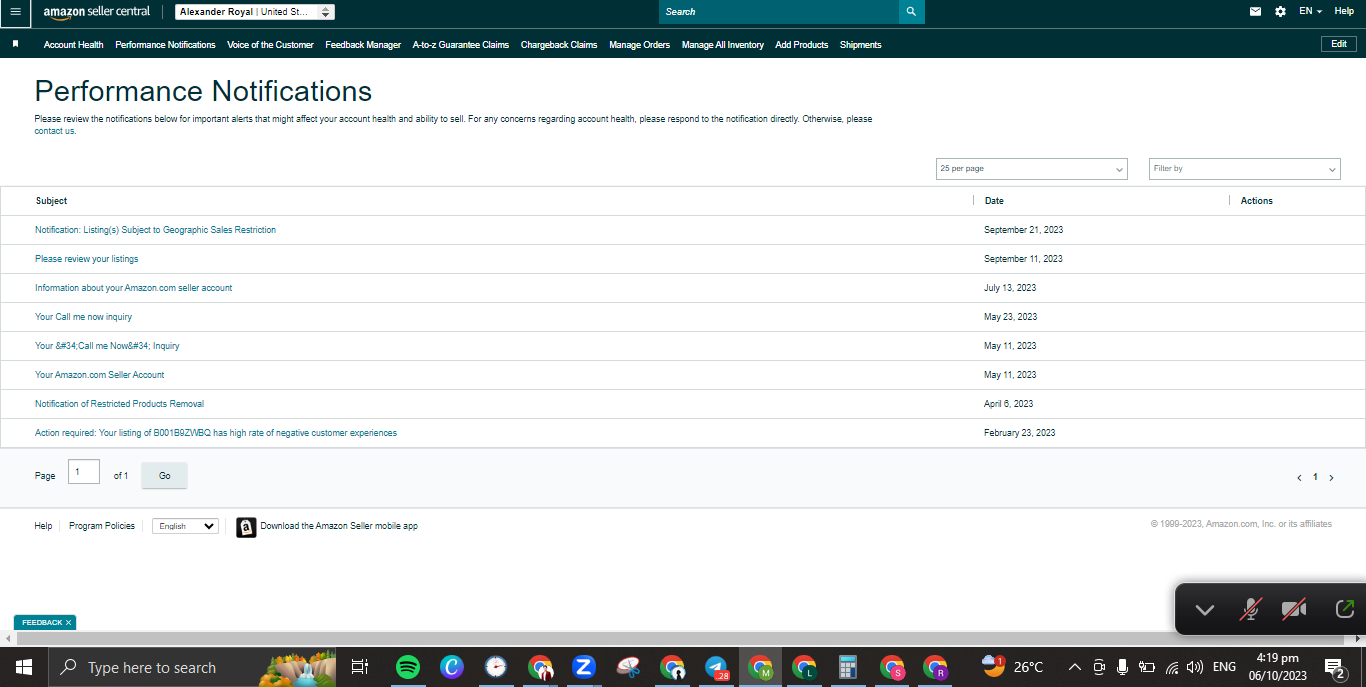Open the account switcher Alexander Royal dropdown
The width and height of the screenshot is (1366, 687).
[255, 12]
